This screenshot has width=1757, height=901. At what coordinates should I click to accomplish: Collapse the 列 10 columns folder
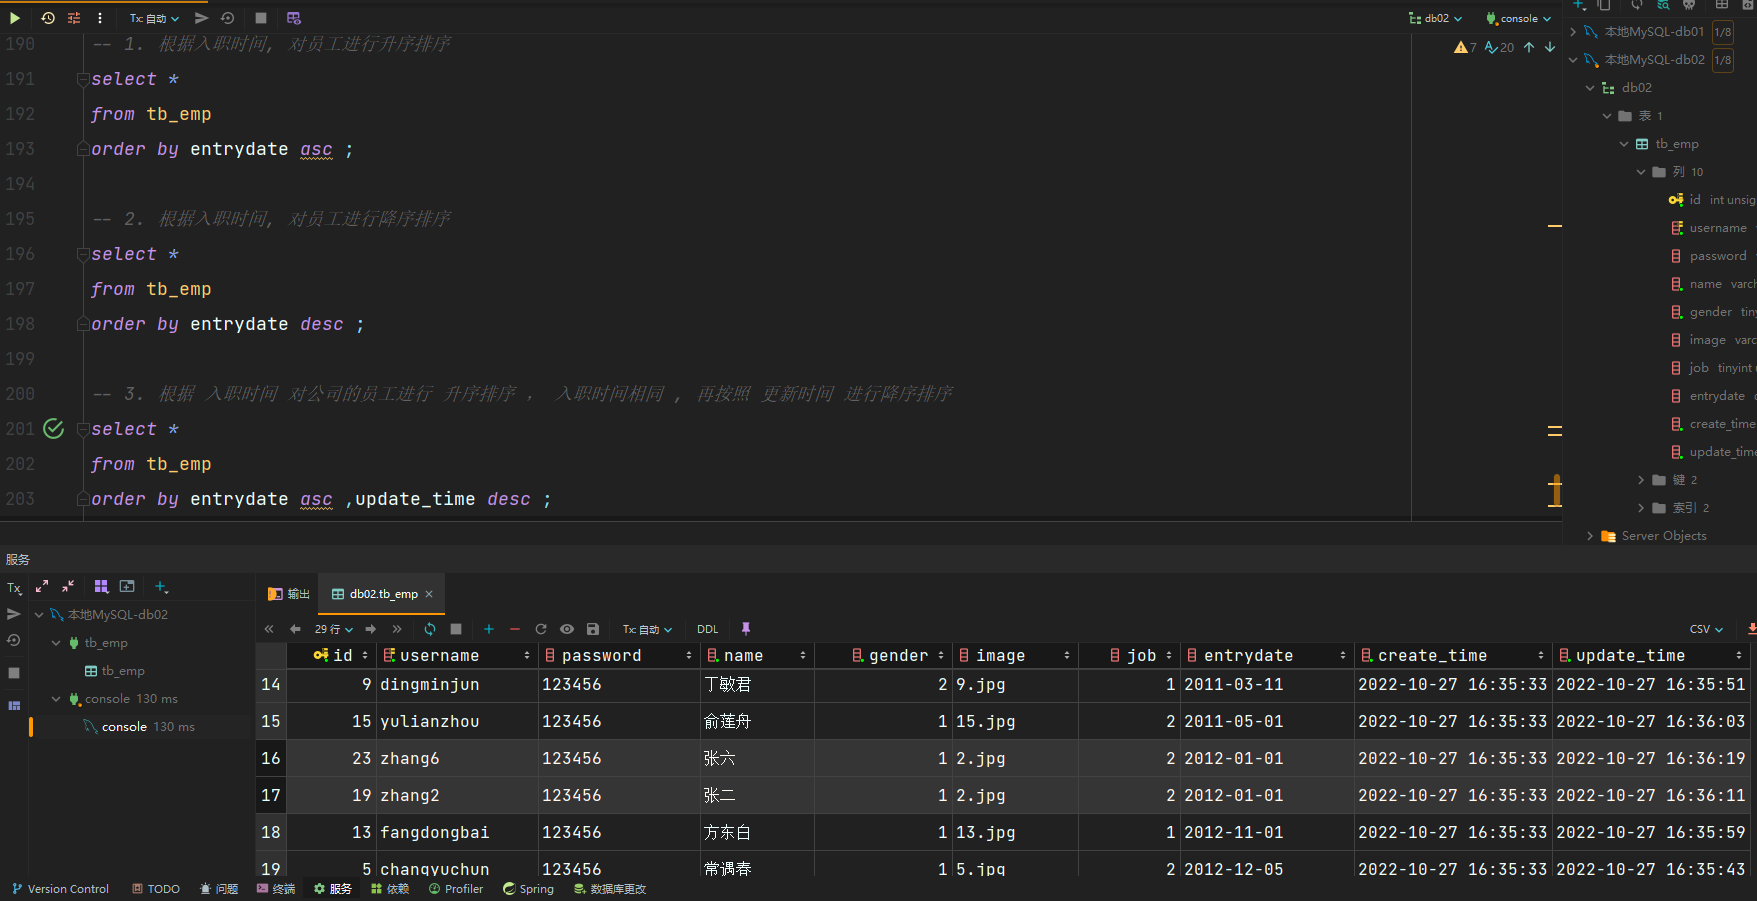[x=1641, y=172]
